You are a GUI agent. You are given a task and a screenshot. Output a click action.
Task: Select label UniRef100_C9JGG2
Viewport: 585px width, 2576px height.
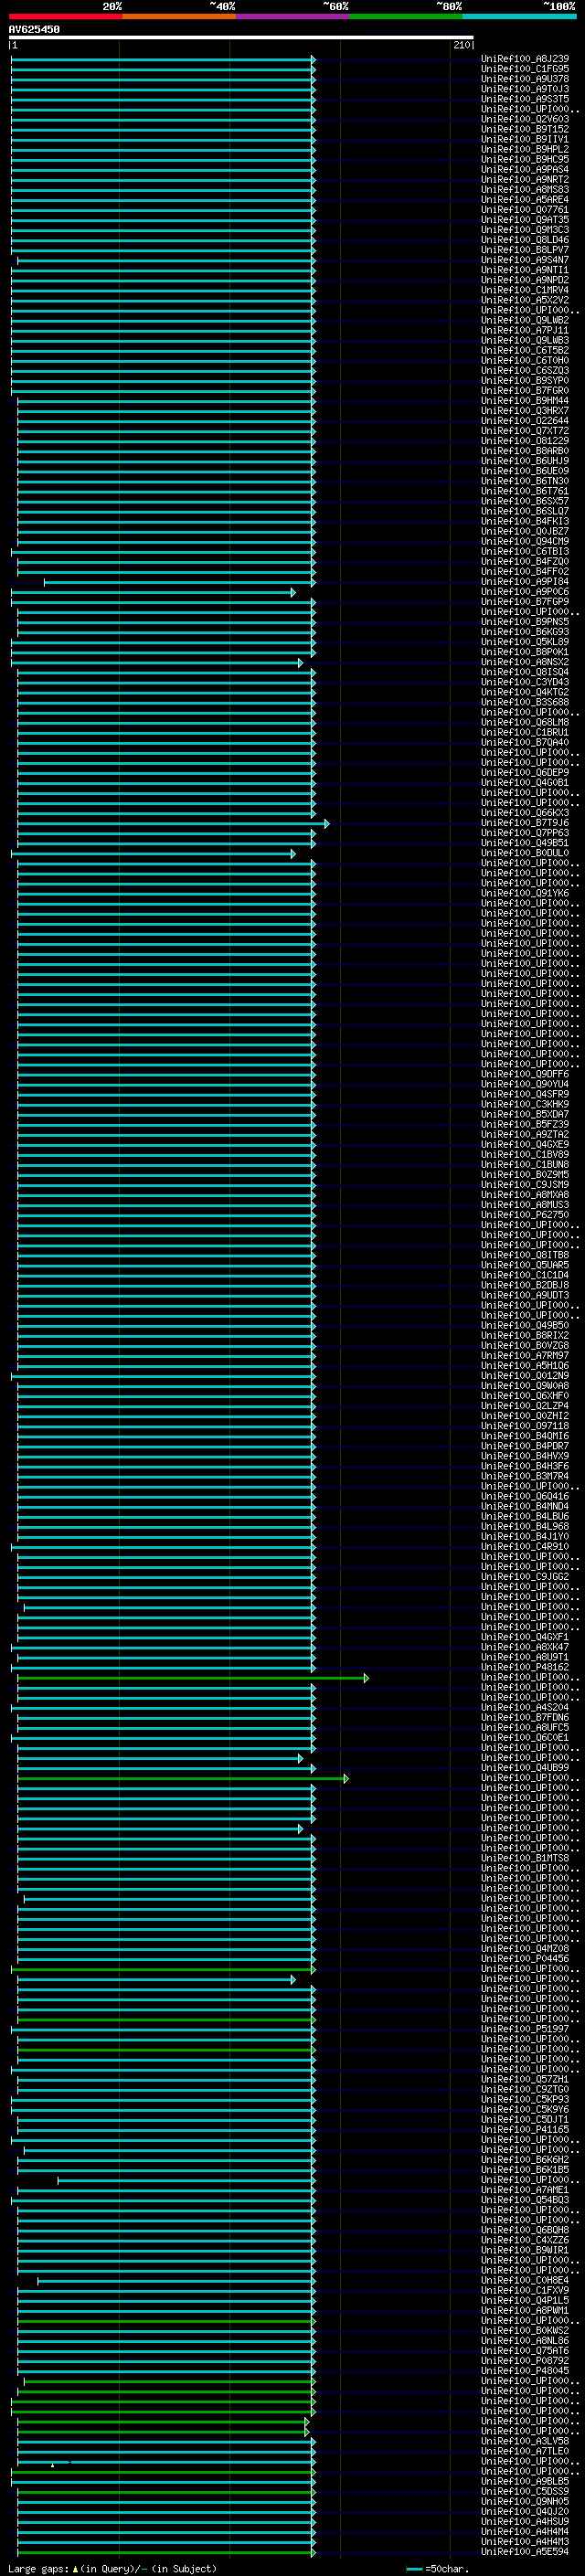coord(525,1577)
